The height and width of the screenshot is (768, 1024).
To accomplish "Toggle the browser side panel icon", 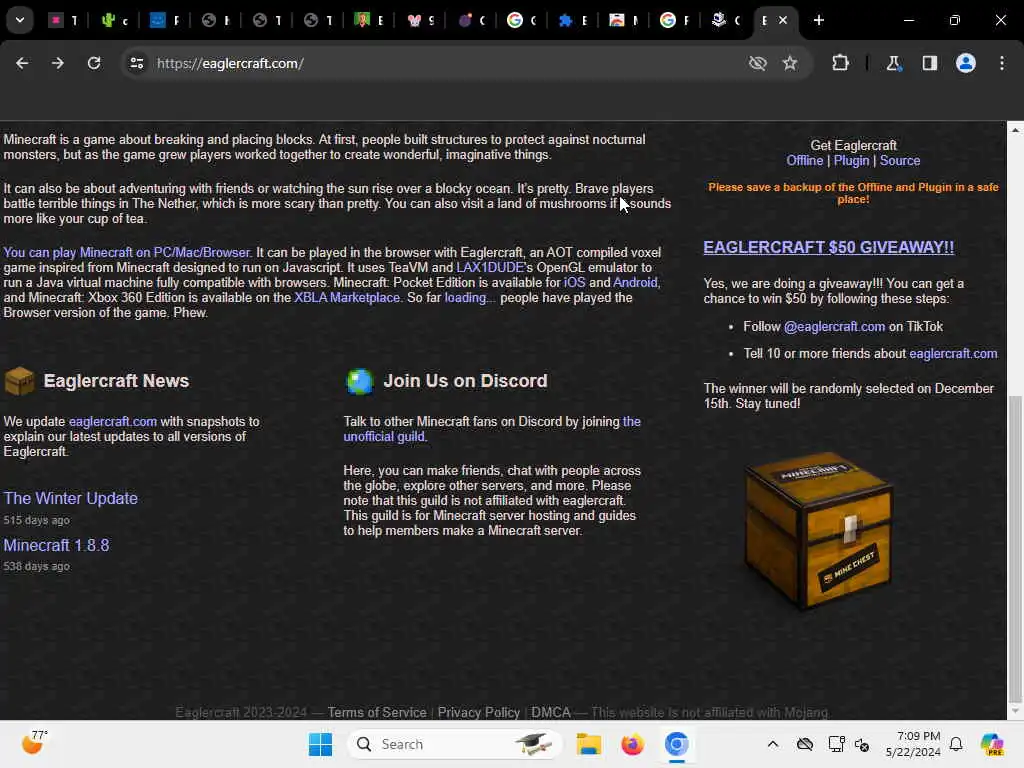I will 930,63.
